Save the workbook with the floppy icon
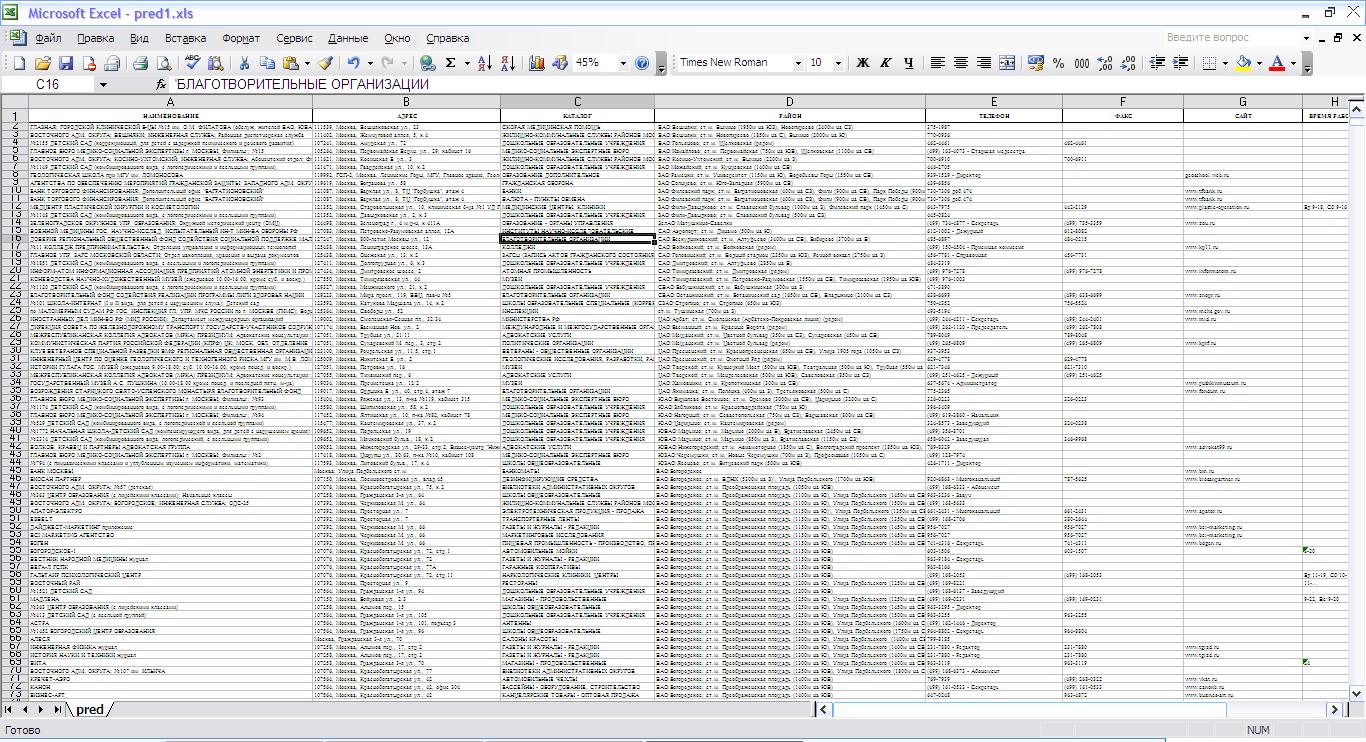1366x742 pixels. click(x=66, y=62)
